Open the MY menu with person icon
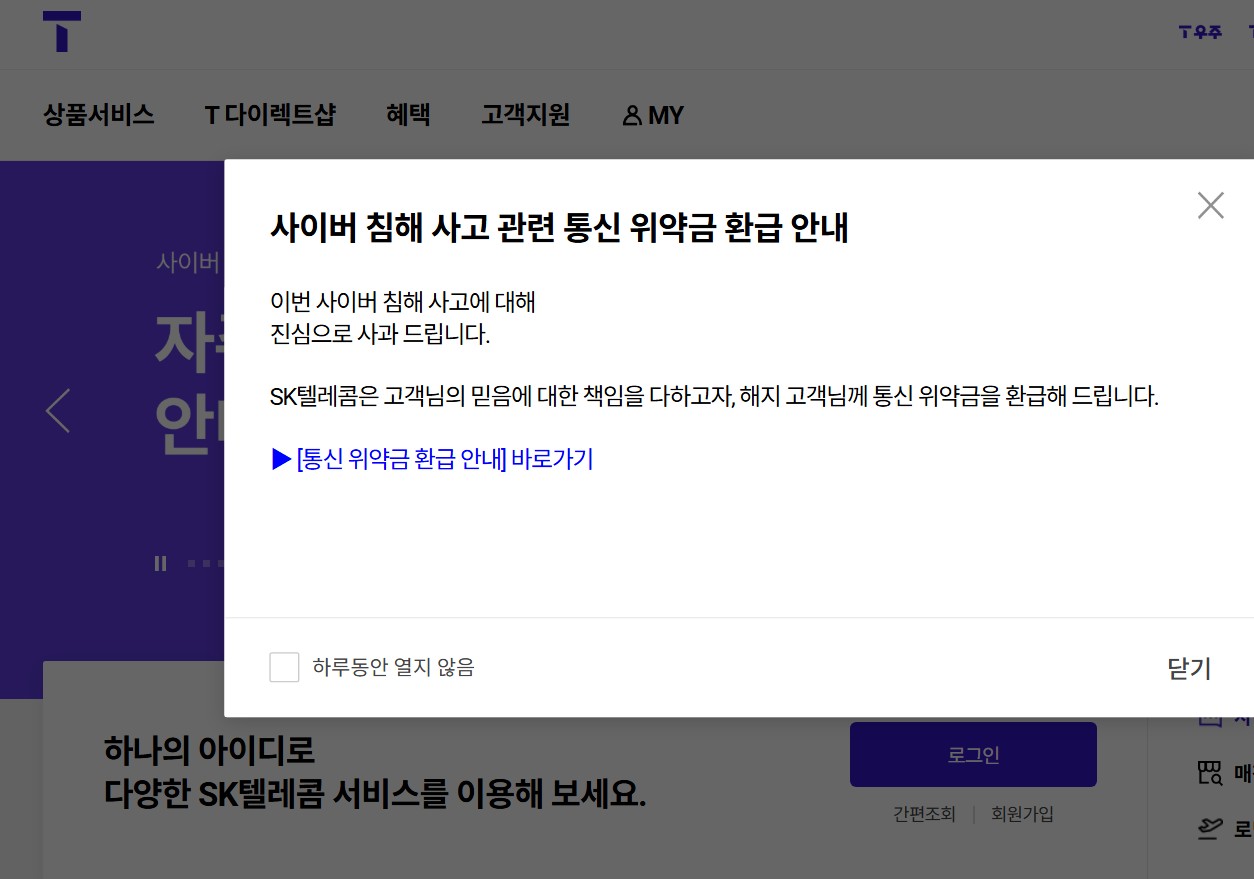Image resolution: width=1254 pixels, height=879 pixels. click(x=653, y=115)
